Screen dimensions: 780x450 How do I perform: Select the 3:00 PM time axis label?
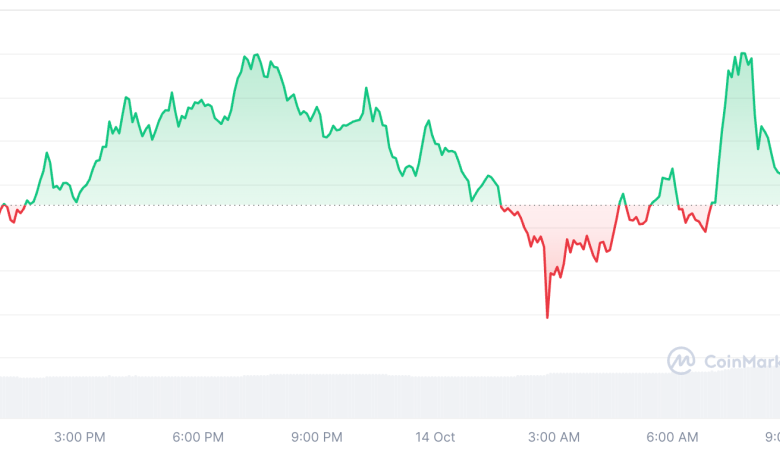pyautogui.click(x=80, y=437)
